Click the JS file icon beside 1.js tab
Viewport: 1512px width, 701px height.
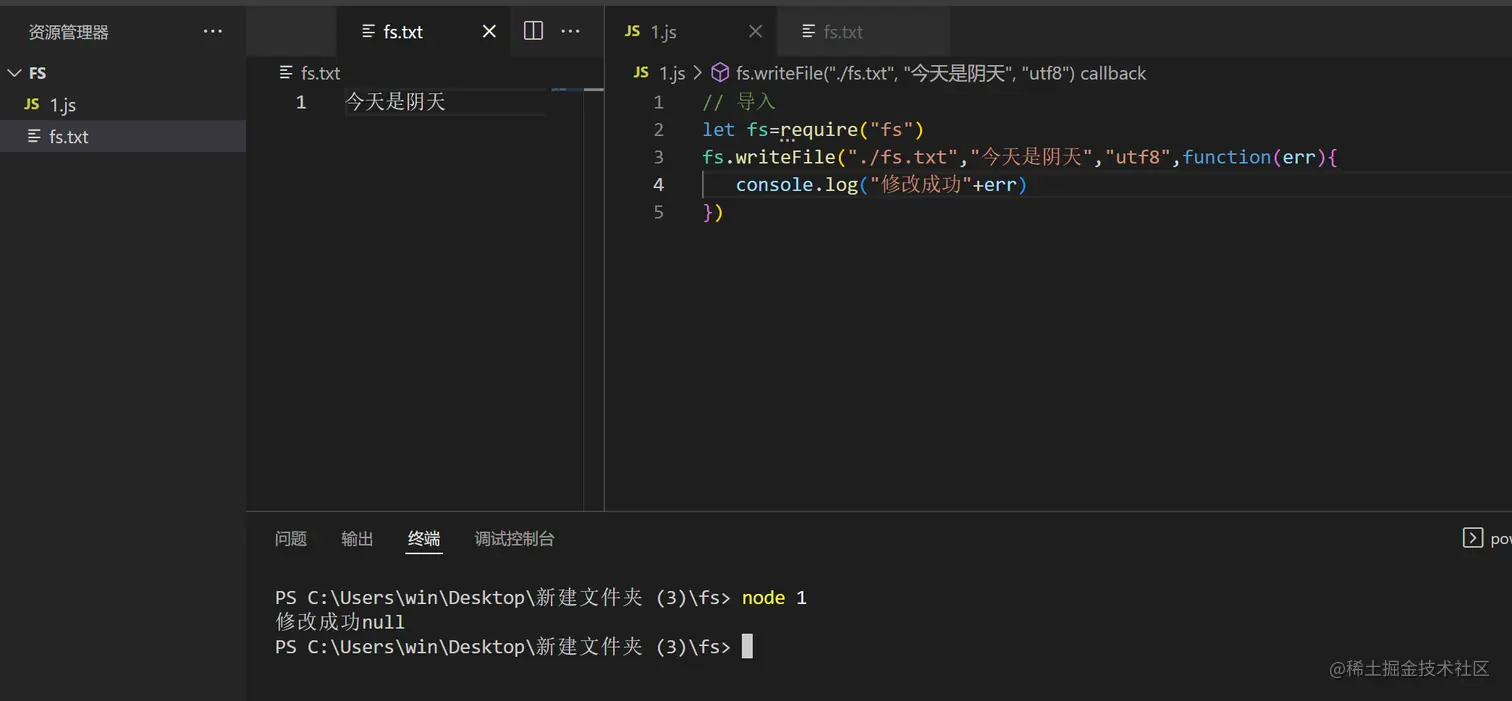pyautogui.click(x=633, y=31)
